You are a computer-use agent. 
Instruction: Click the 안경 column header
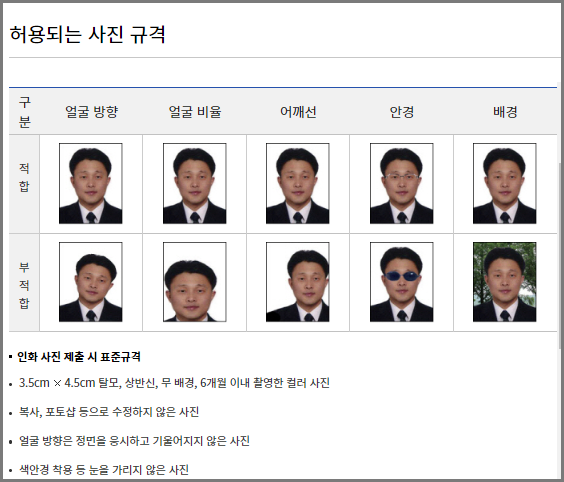coord(402,112)
